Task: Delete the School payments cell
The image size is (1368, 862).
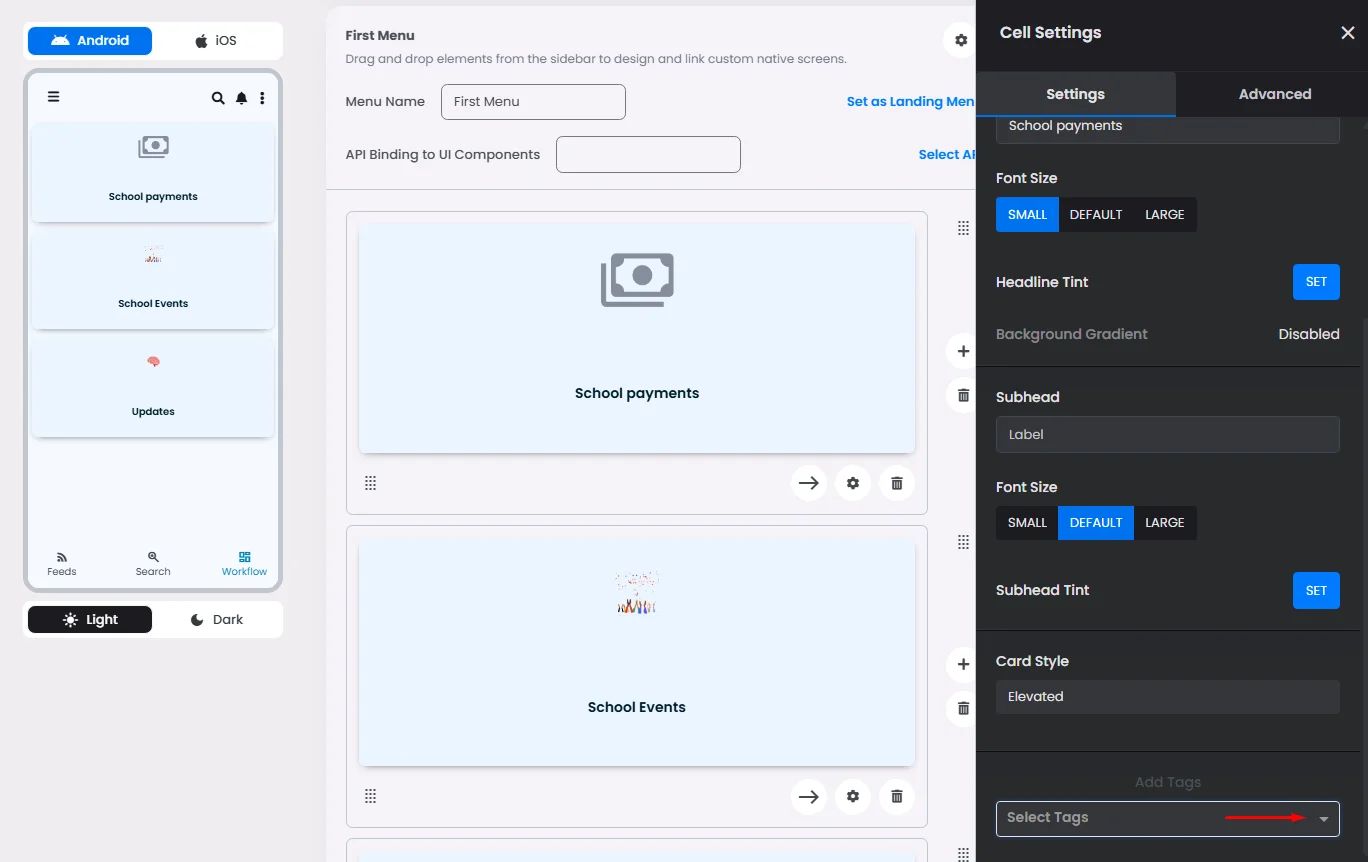Action: (897, 483)
